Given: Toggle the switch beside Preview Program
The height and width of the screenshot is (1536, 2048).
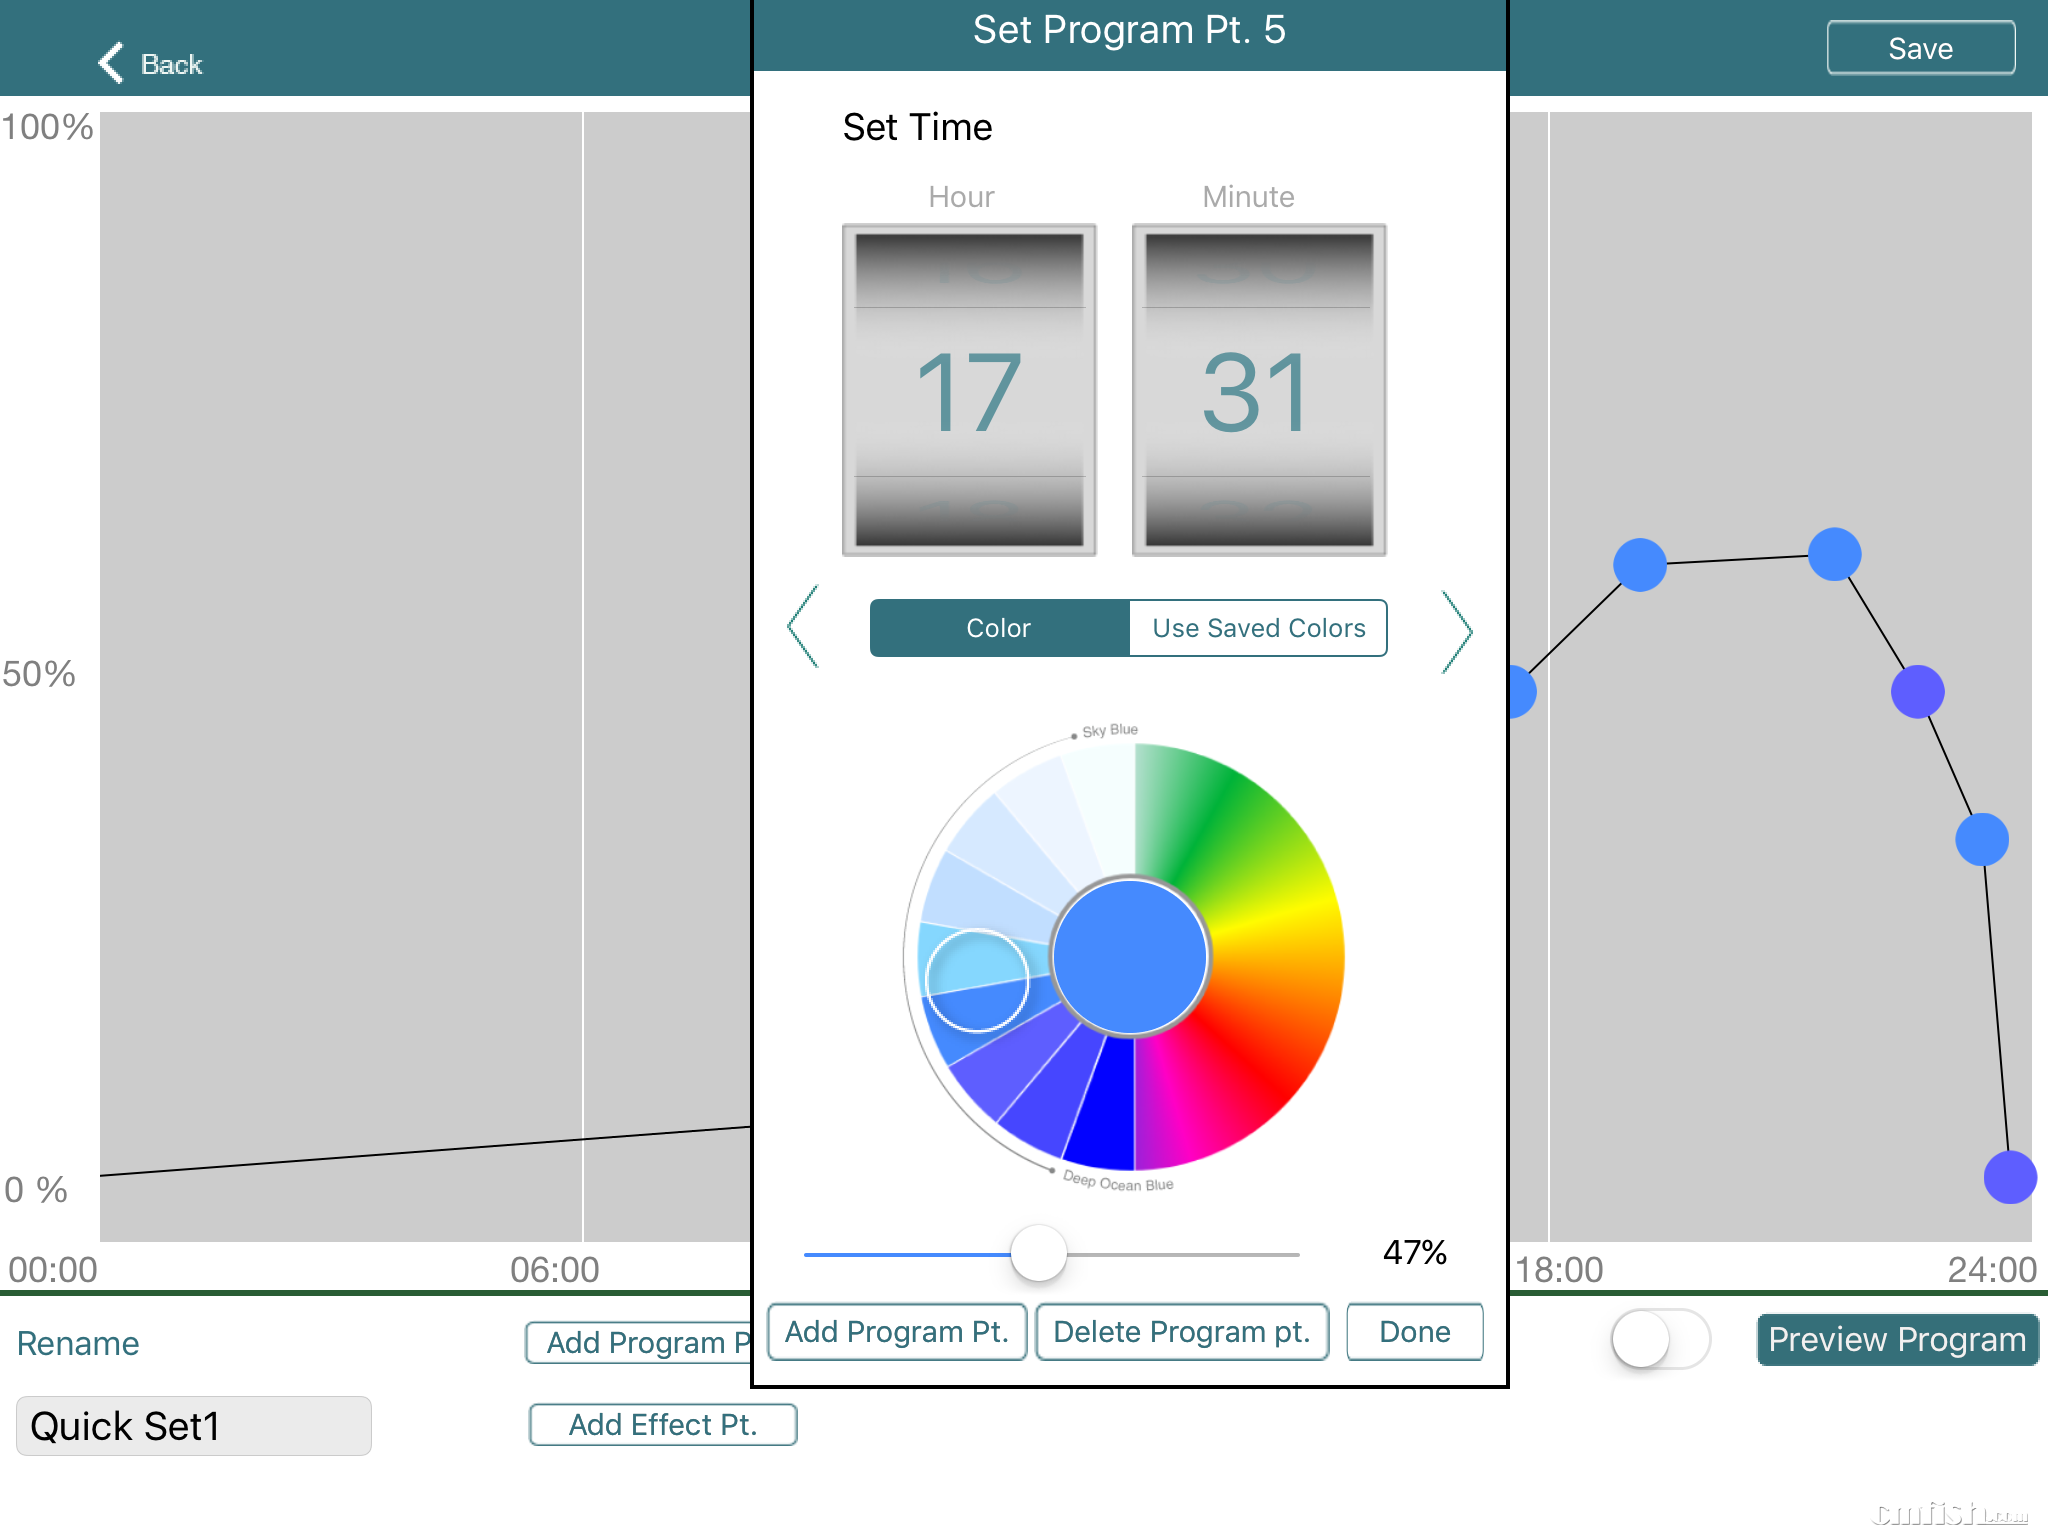Looking at the screenshot, I should pos(1659,1339).
